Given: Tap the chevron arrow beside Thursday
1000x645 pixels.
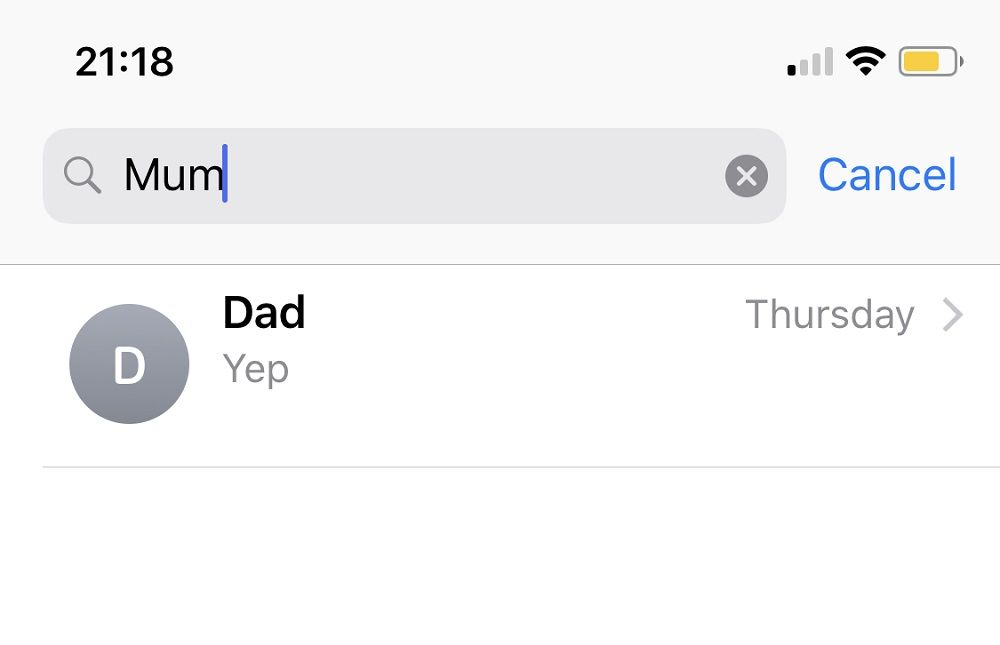Looking at the screenshot, I should pyautogui.click(x=953, y=316).
